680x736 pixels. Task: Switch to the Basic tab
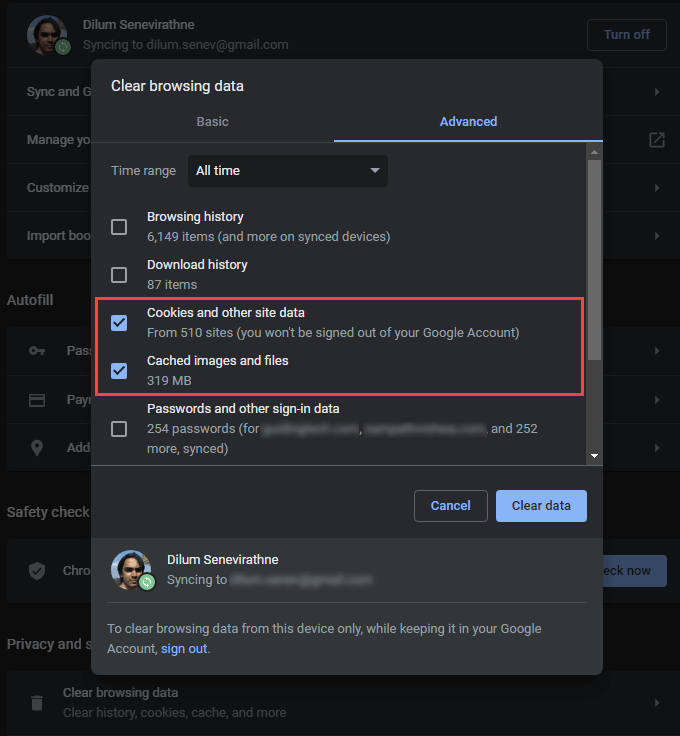pos(212,122)
